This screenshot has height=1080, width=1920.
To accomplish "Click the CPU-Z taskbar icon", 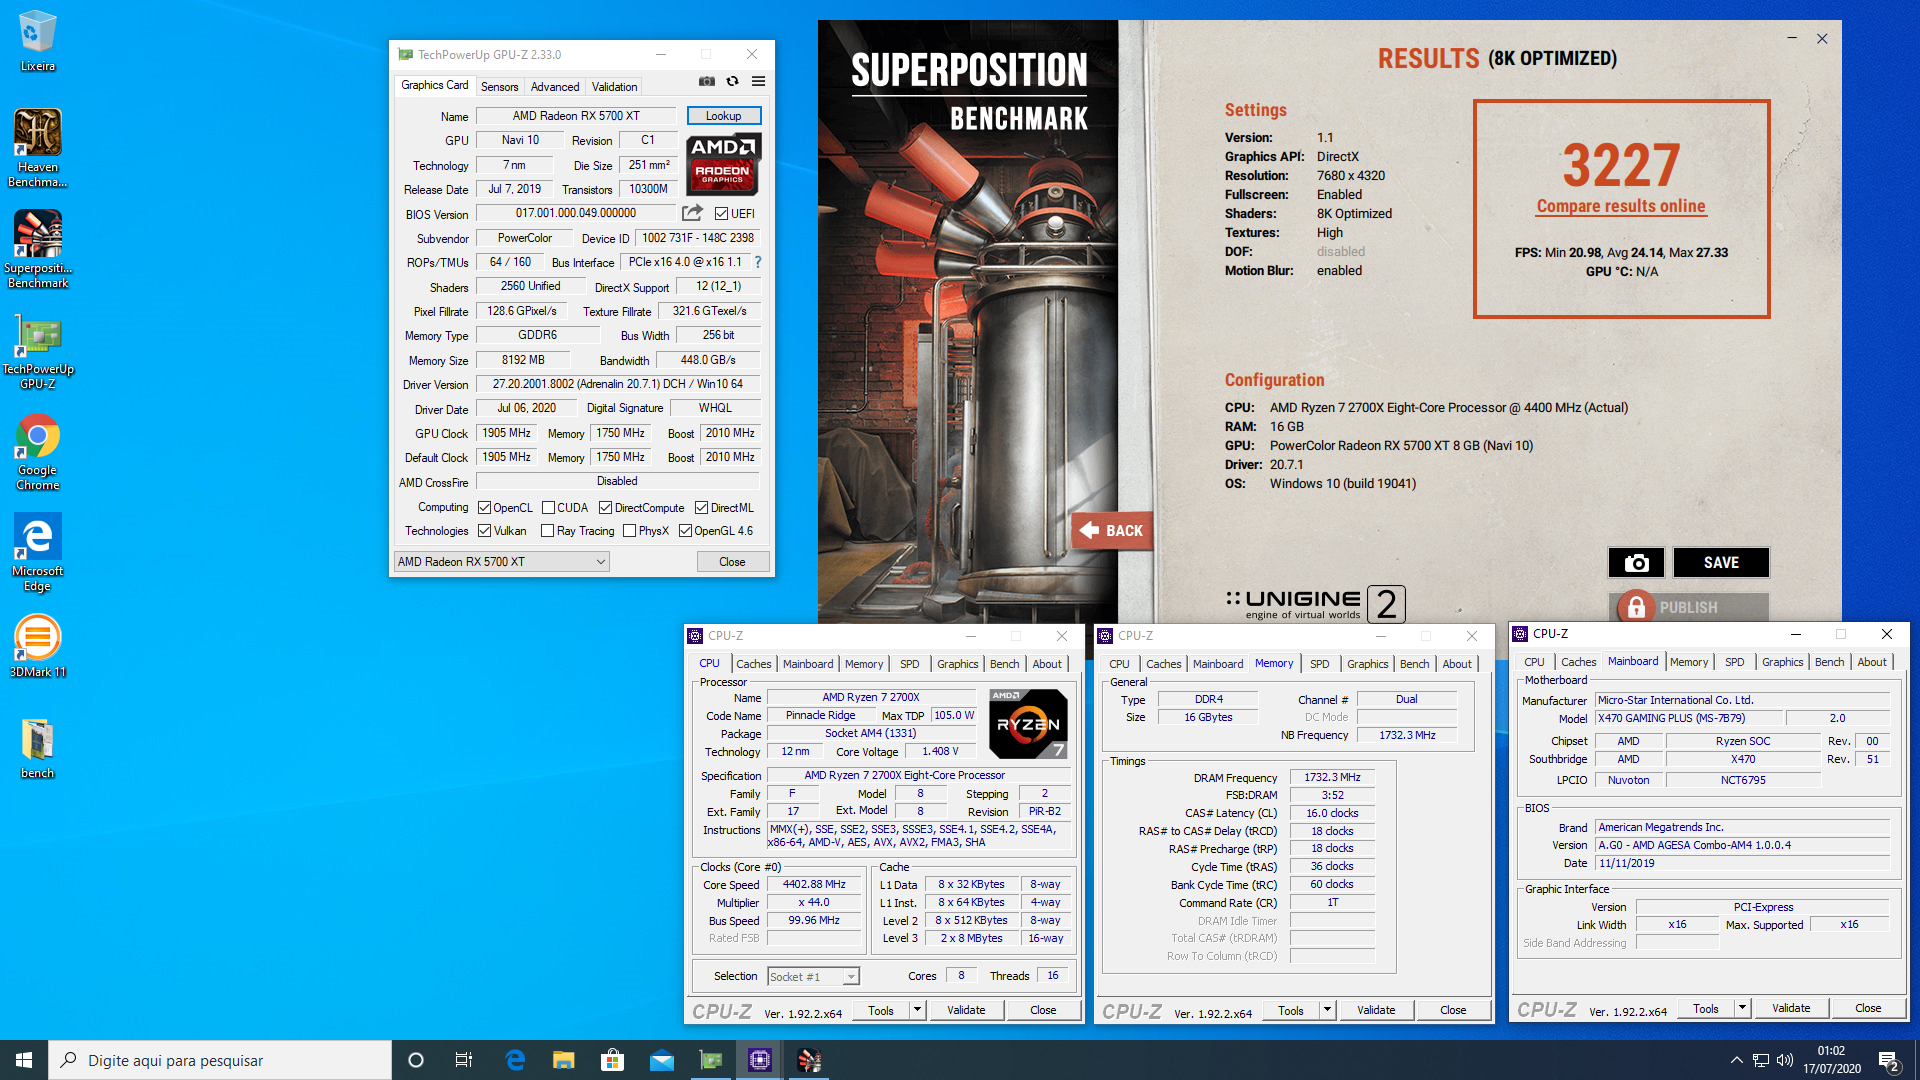I will tap(760, 1060).
